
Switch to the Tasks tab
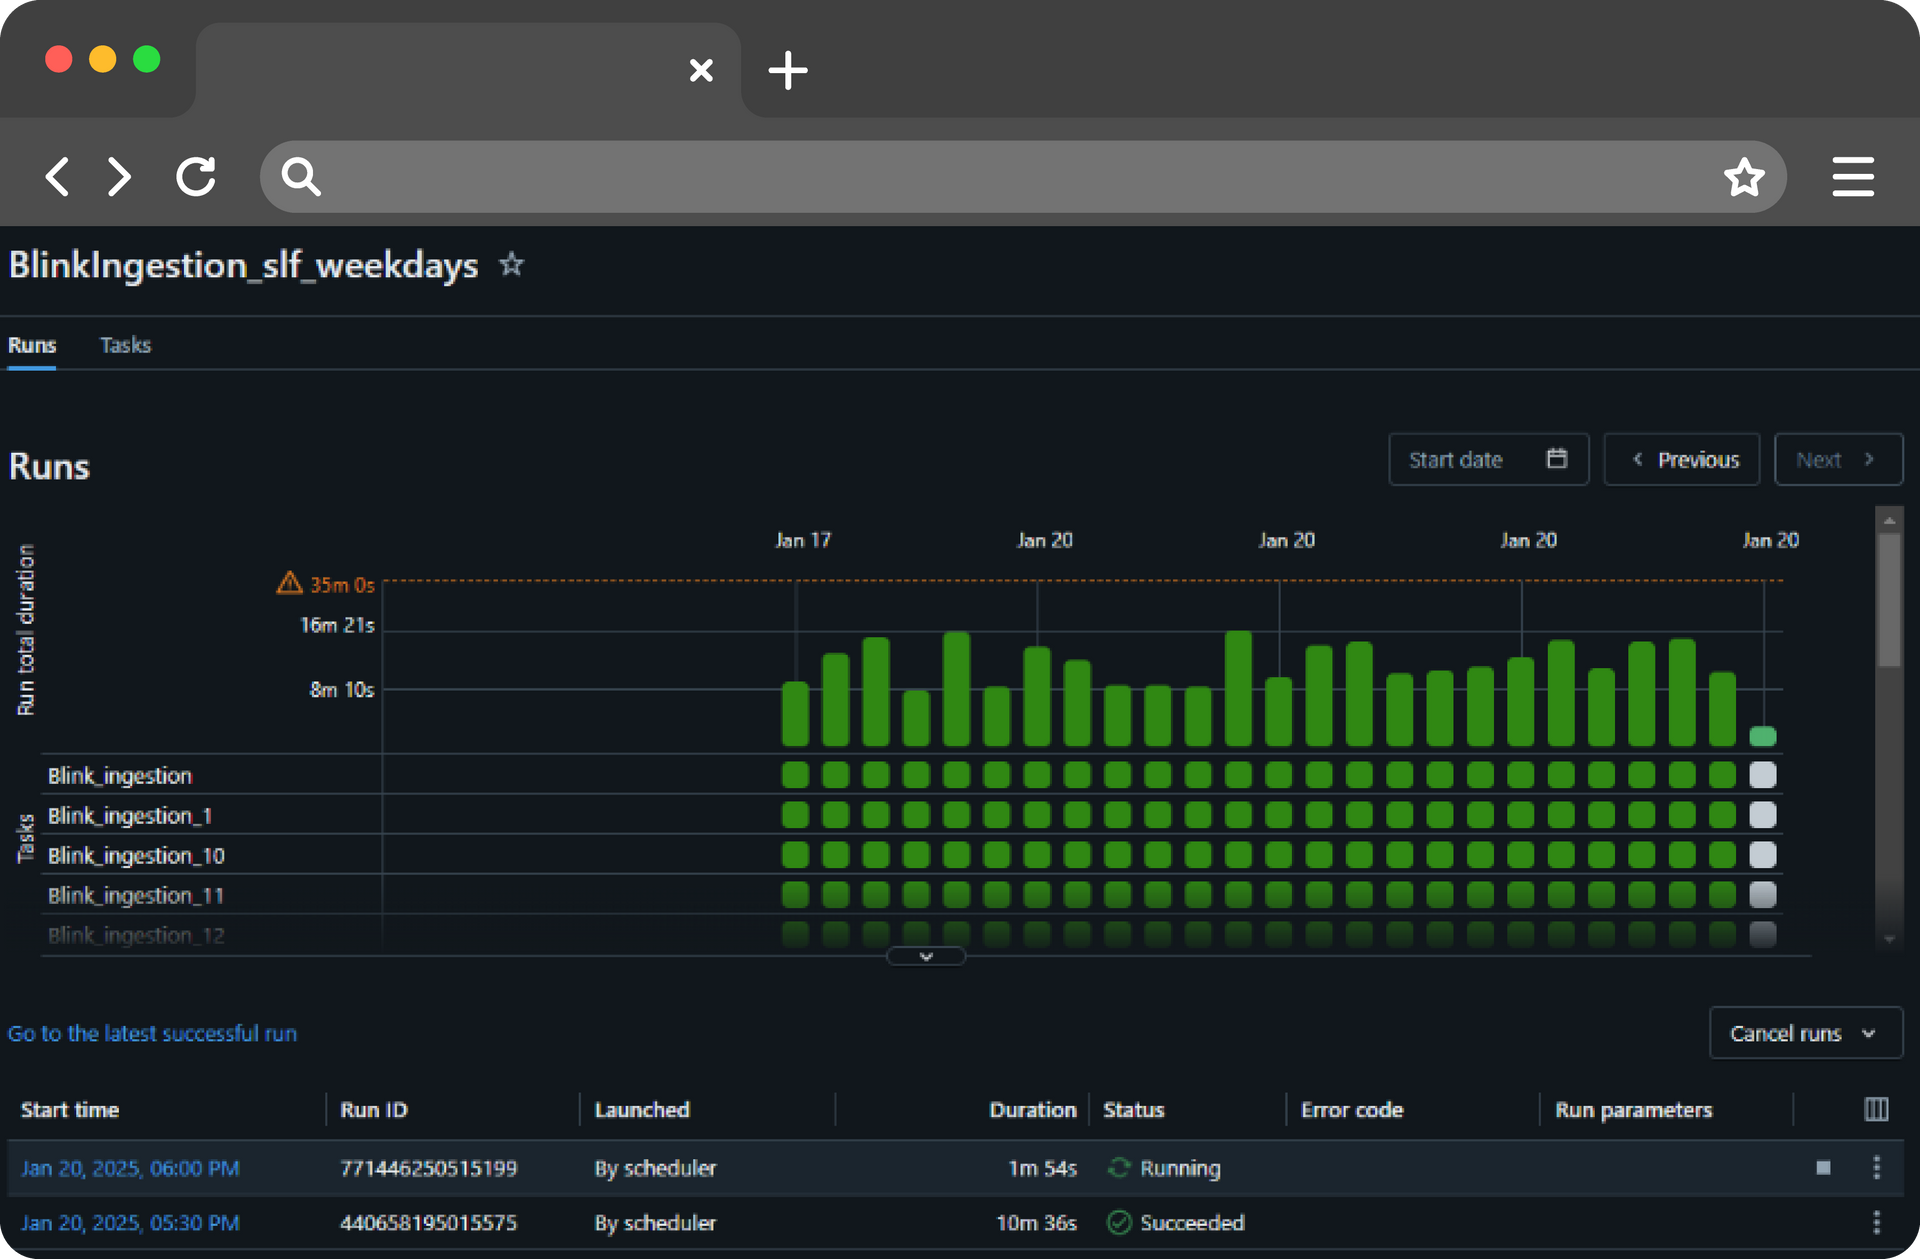tap(125, 344)
